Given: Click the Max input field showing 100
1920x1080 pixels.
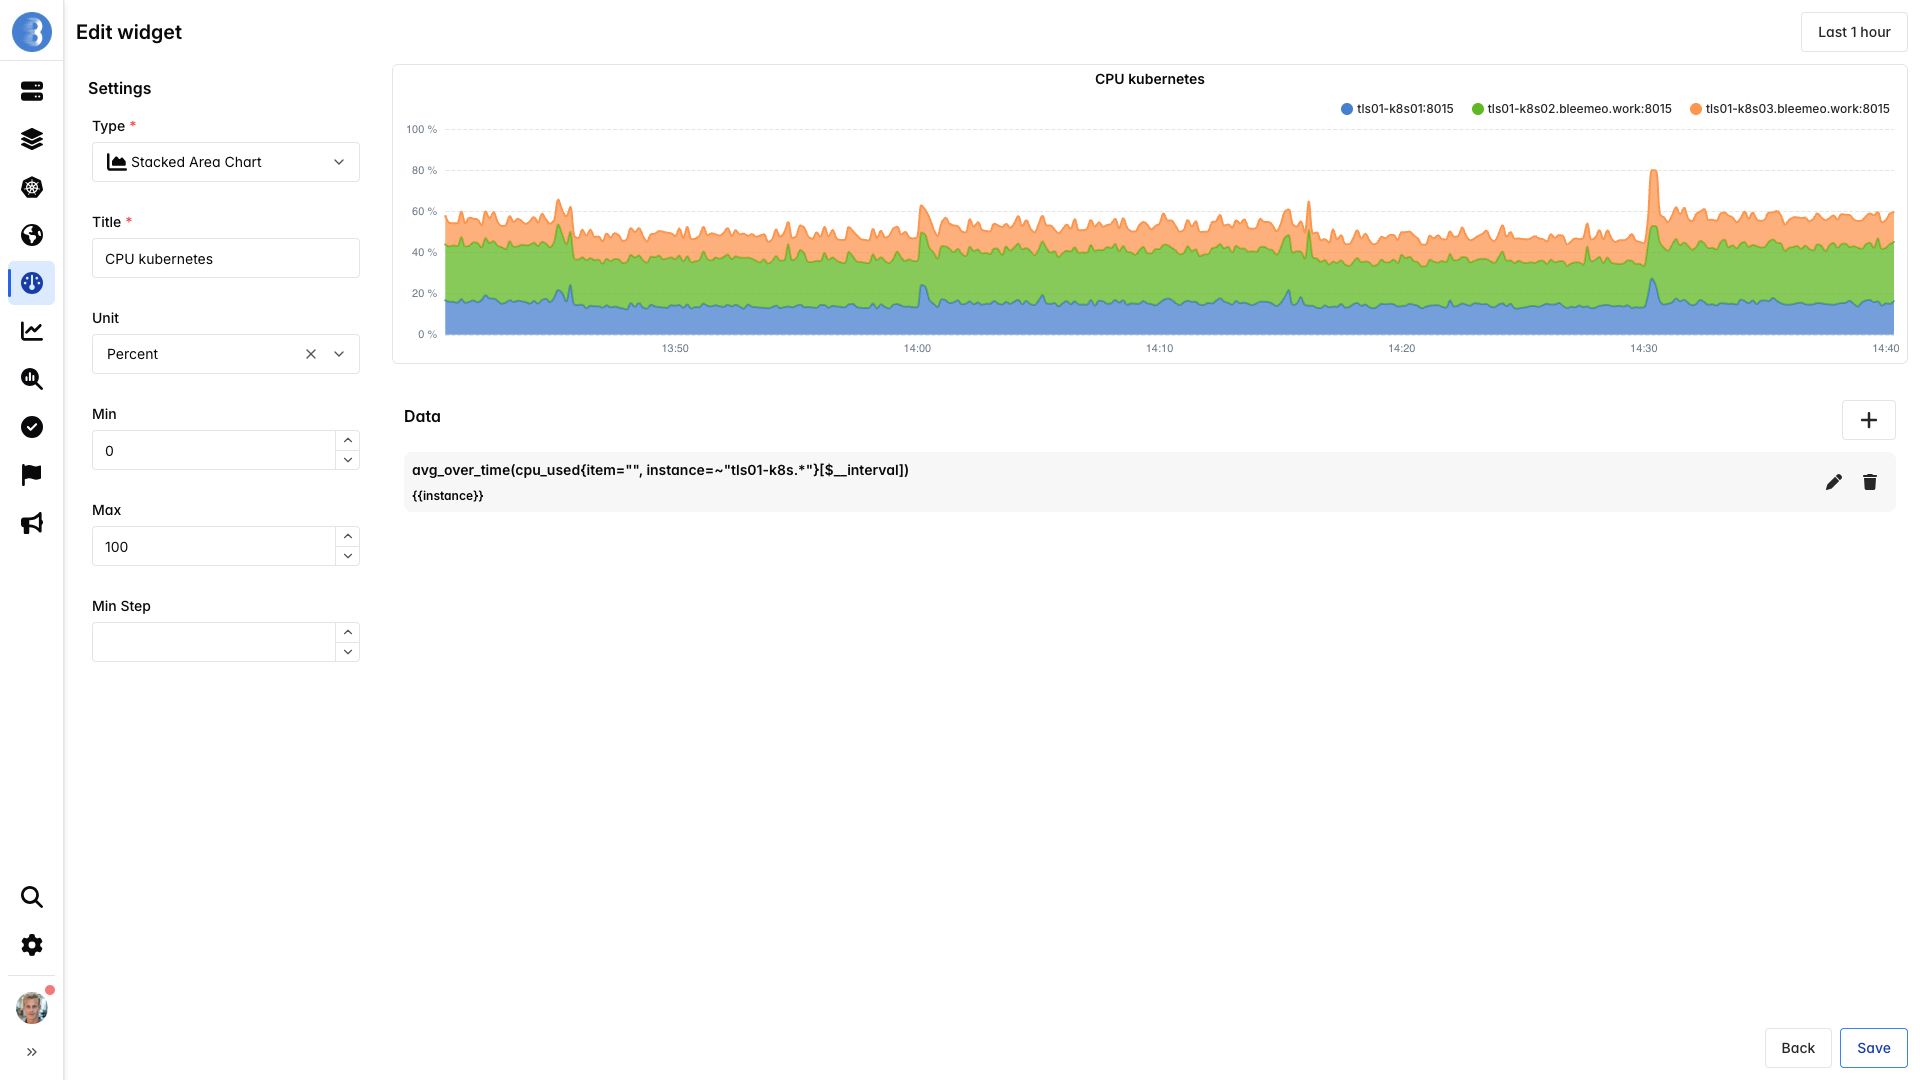Looking at the screenshot, I should click(214, 546).
